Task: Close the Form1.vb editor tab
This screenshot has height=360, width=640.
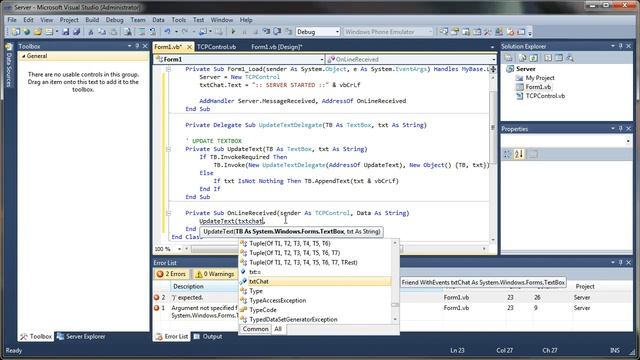Action: (x=189, y=47)
